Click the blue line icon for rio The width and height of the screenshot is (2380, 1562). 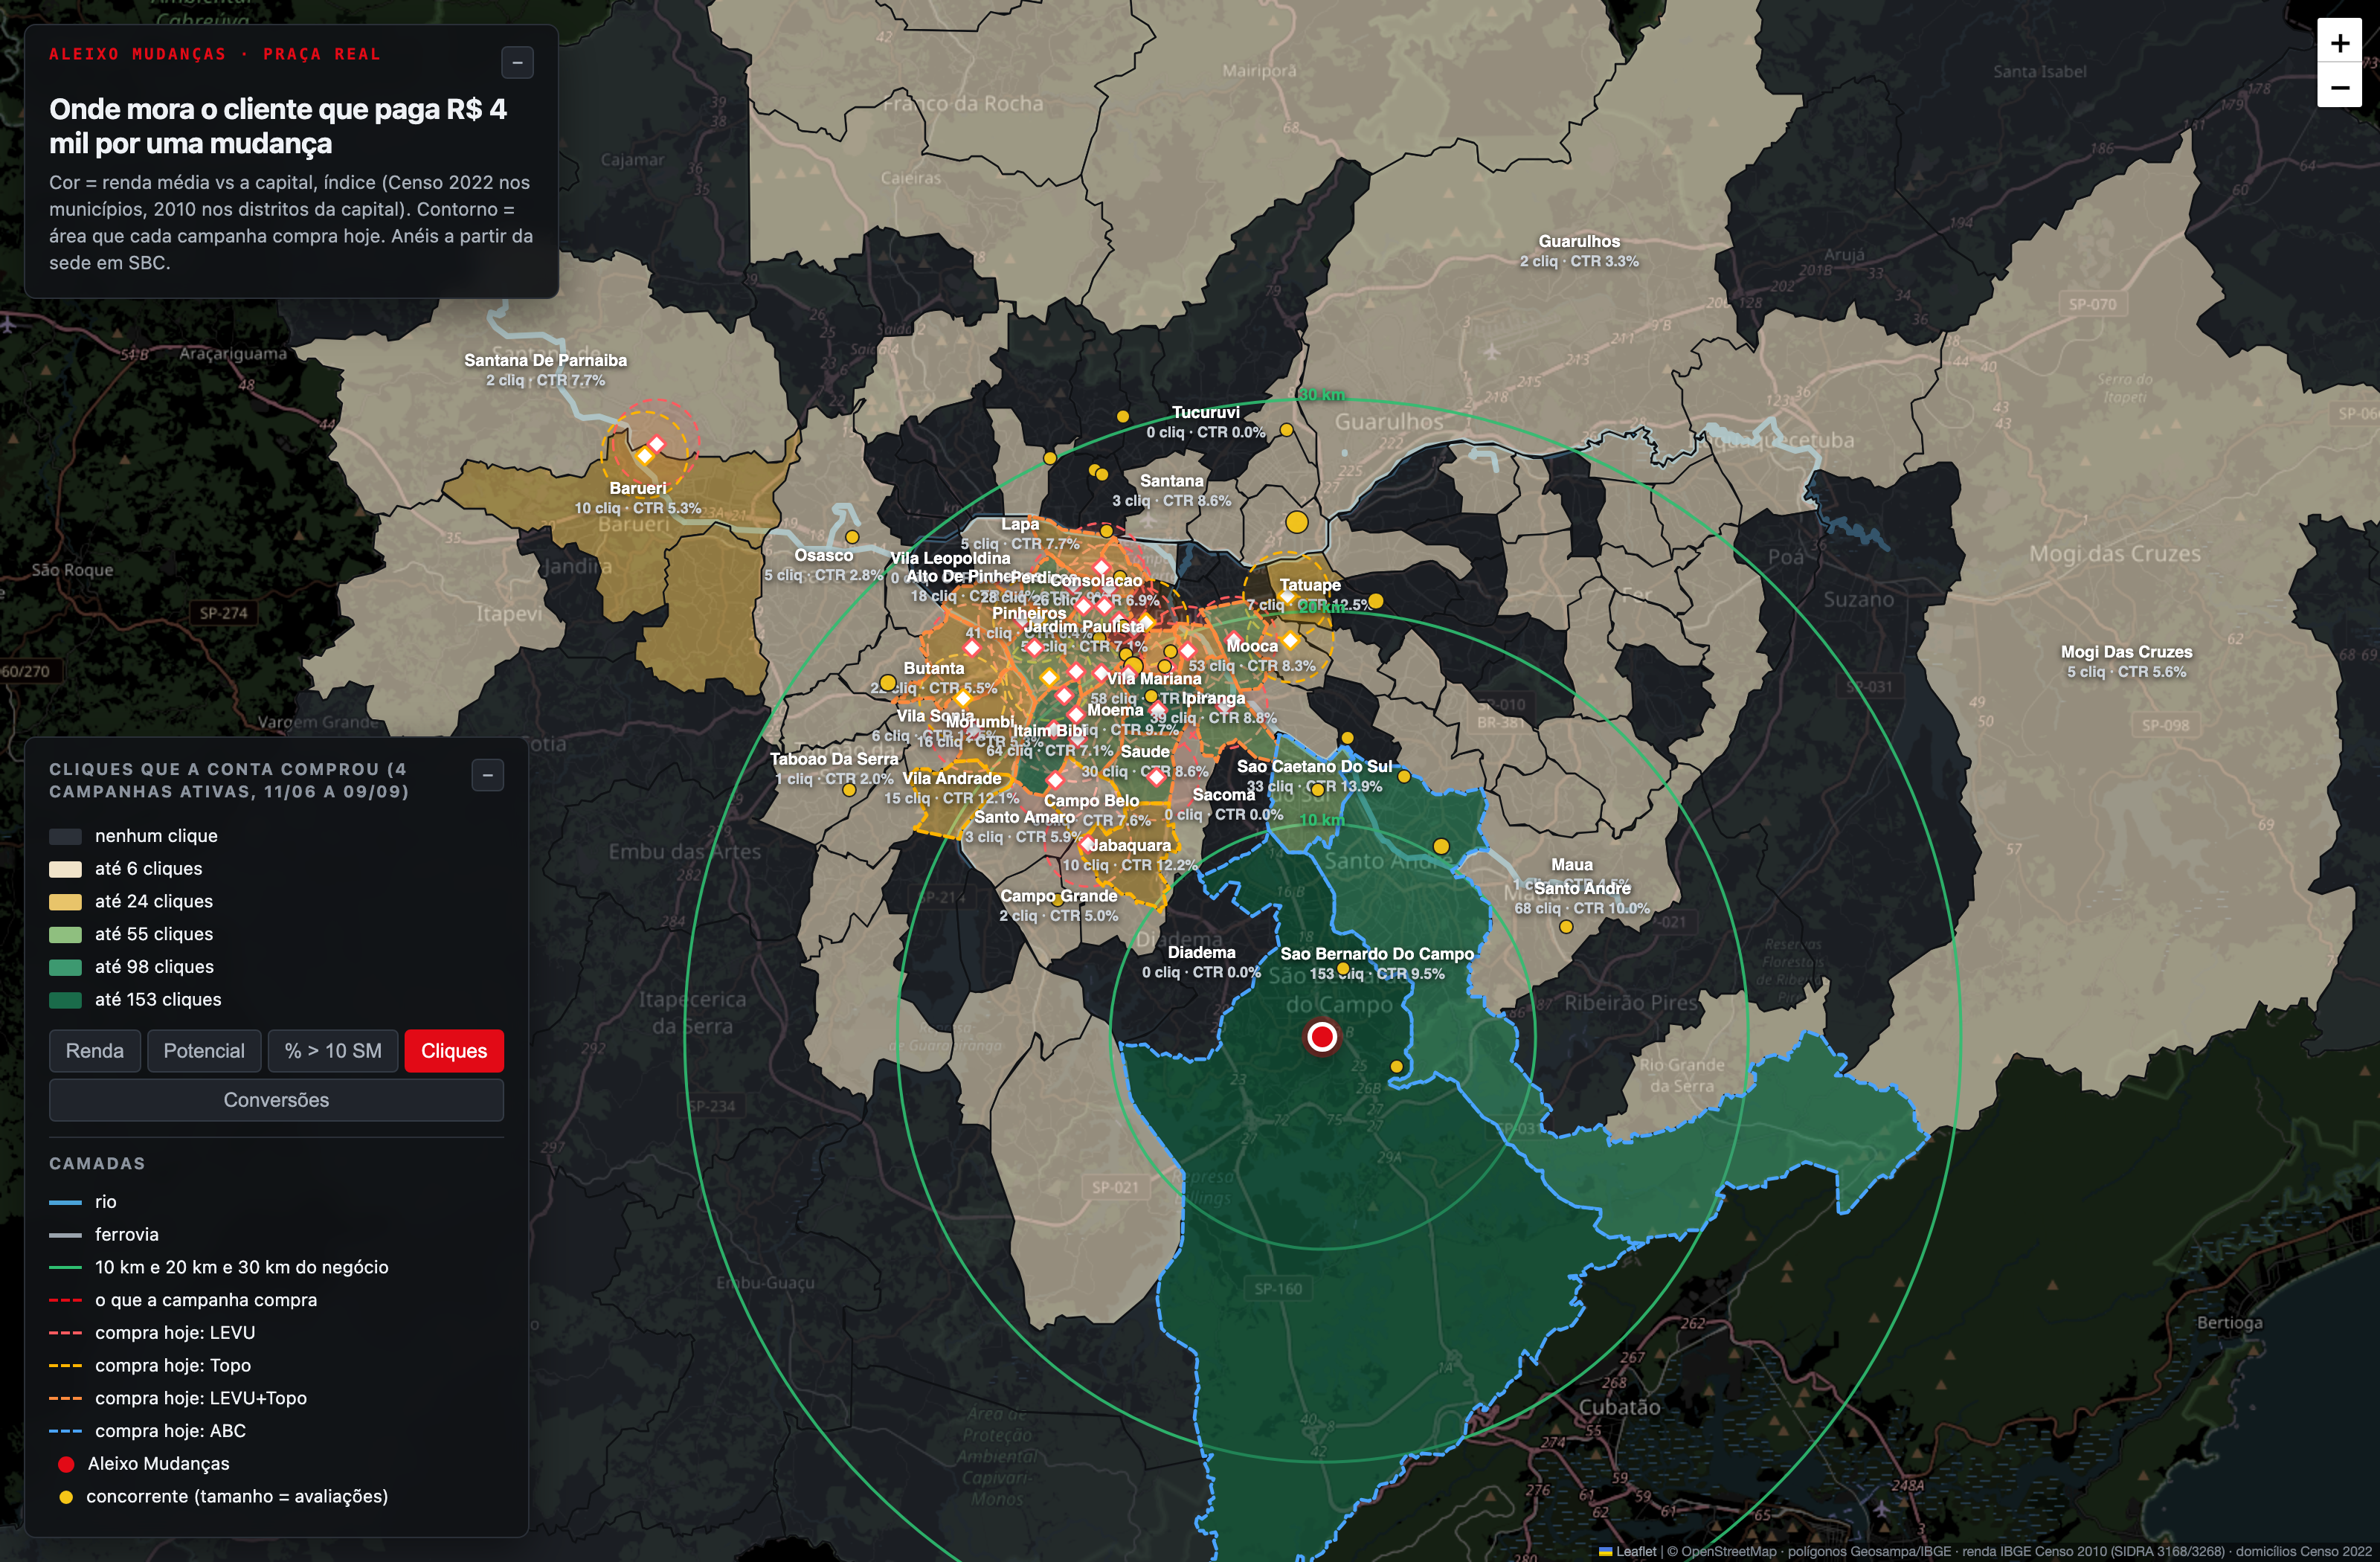point(65,1202)
